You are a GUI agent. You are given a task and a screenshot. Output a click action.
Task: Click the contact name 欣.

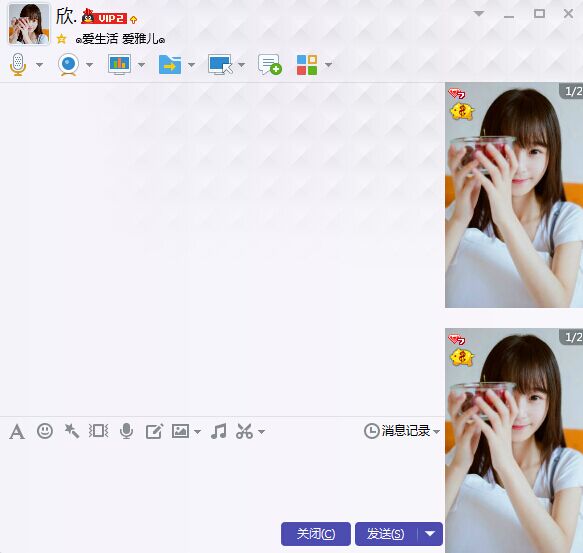coord(66,17)
